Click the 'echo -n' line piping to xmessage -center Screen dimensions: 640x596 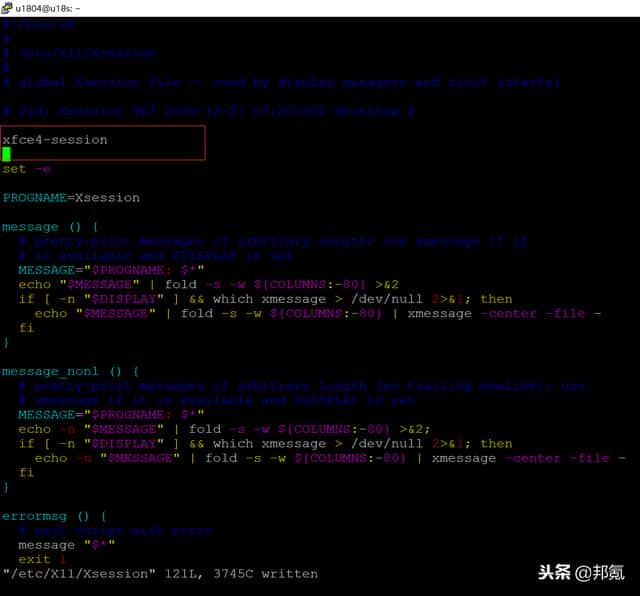tap(330, 458)
